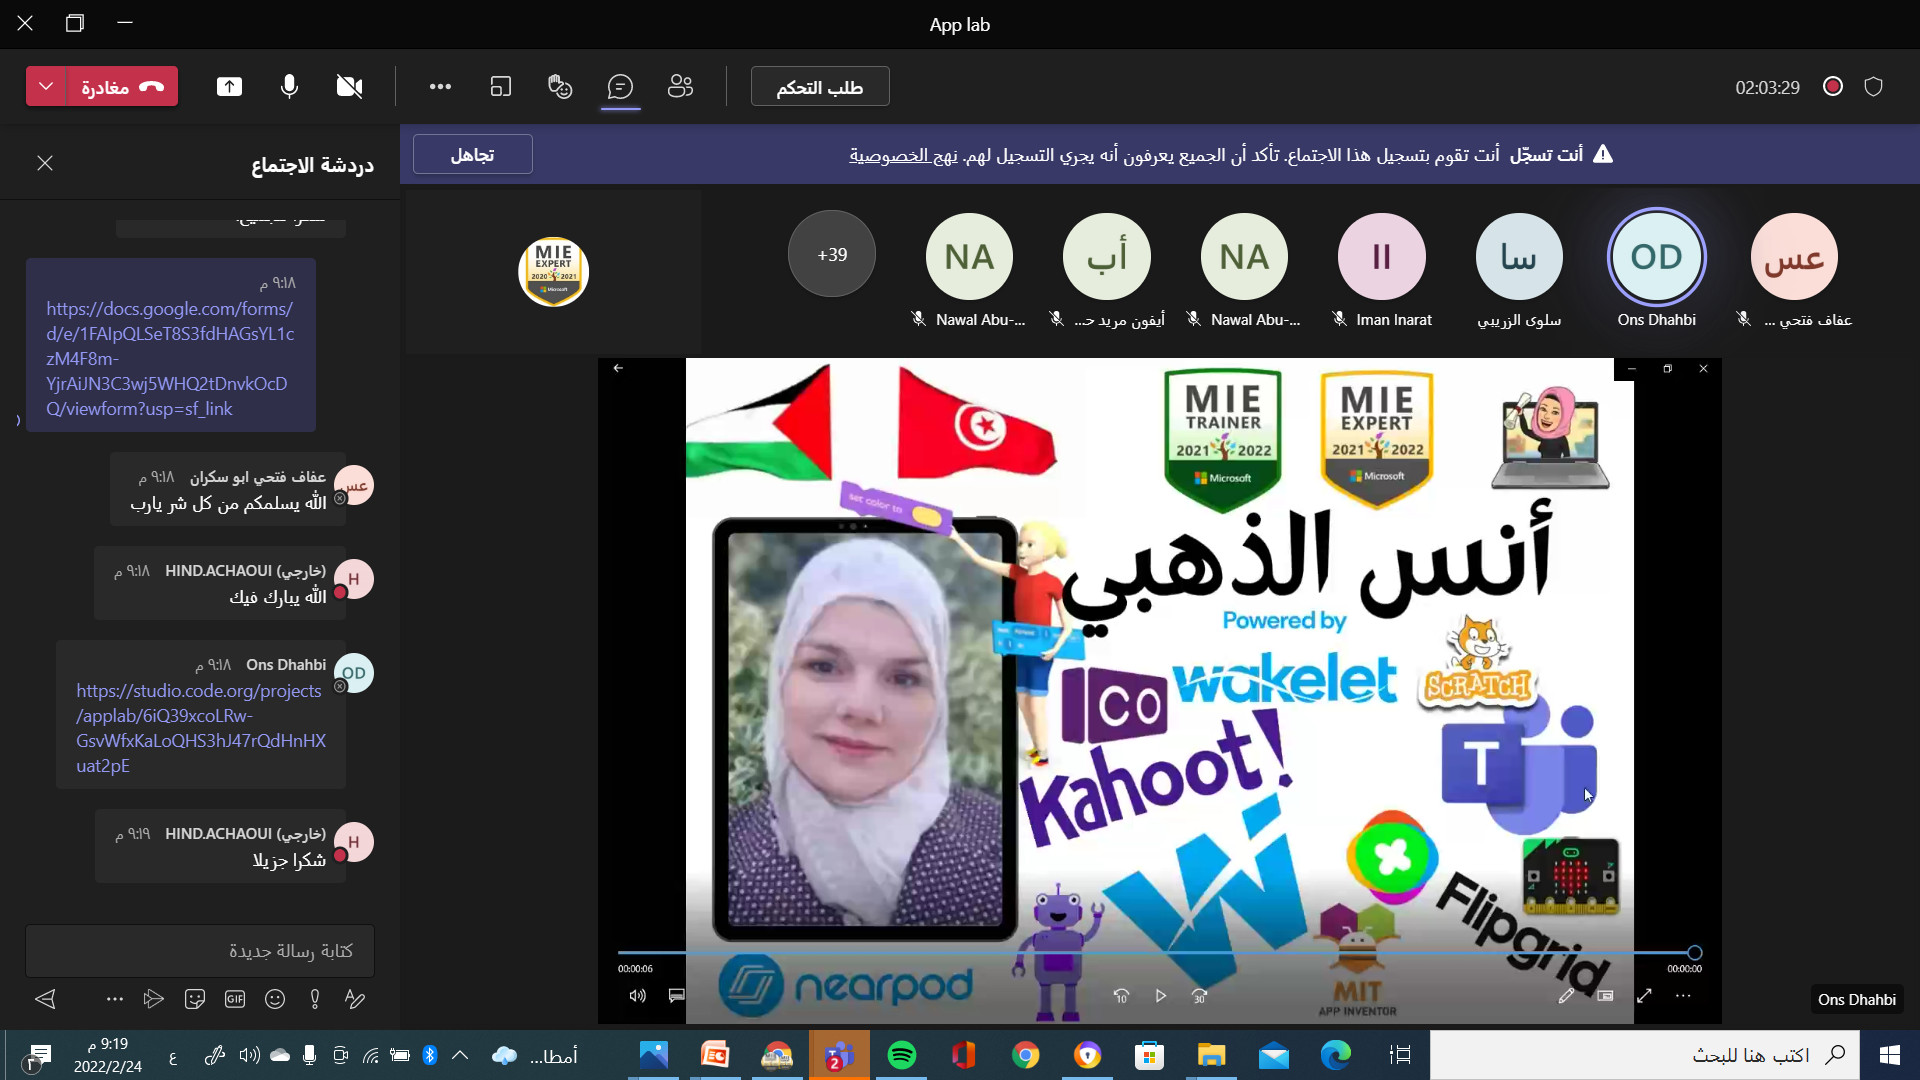1920x1080 pixels.
Task: Click the video fullscreen expand arrows
Action: [1644, 996]
